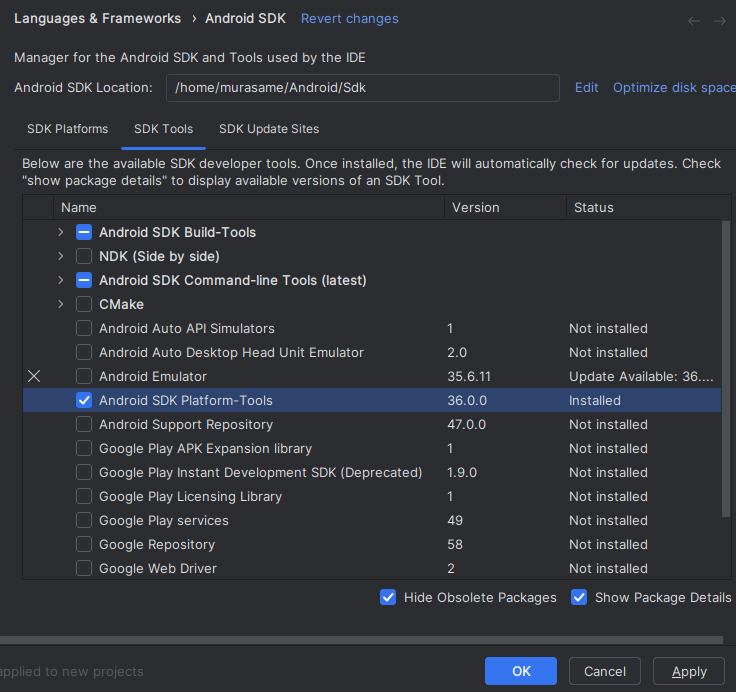This screenshot has height=692, width=736.
Task: Toggle Show Package Details checkbox
Action: click(x=579, y=597)
